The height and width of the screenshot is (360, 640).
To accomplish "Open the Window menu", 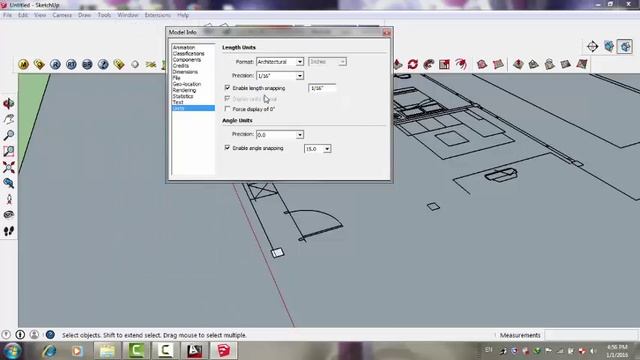I will click(x=128, y=15).
